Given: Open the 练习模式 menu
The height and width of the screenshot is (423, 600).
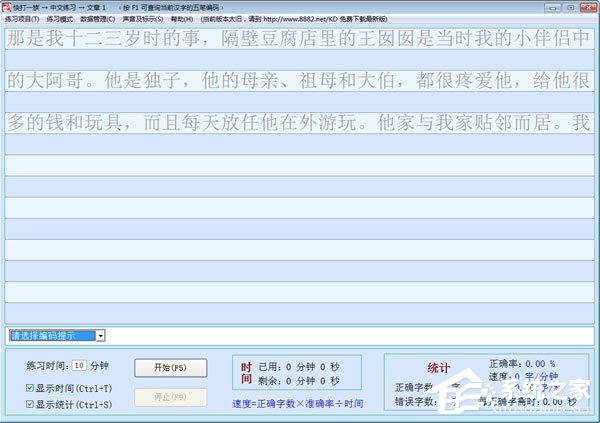Looking at the screenshot, I should point(60,19).
